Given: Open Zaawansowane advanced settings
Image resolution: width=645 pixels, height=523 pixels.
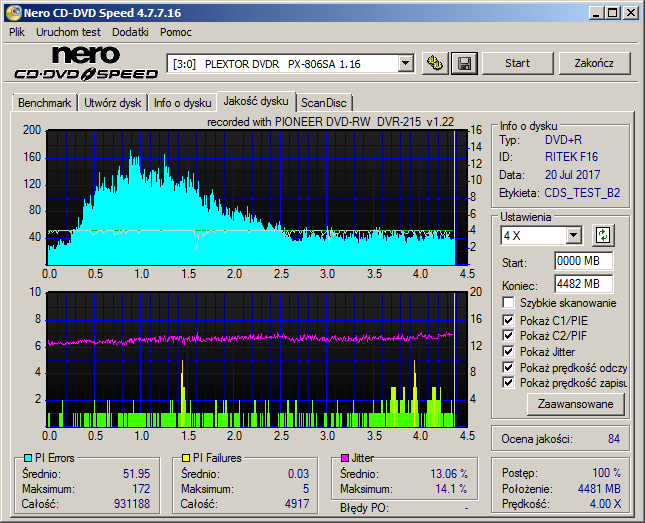Looking at the screenshot, I should pyautogui.click(x=575, y=404).
